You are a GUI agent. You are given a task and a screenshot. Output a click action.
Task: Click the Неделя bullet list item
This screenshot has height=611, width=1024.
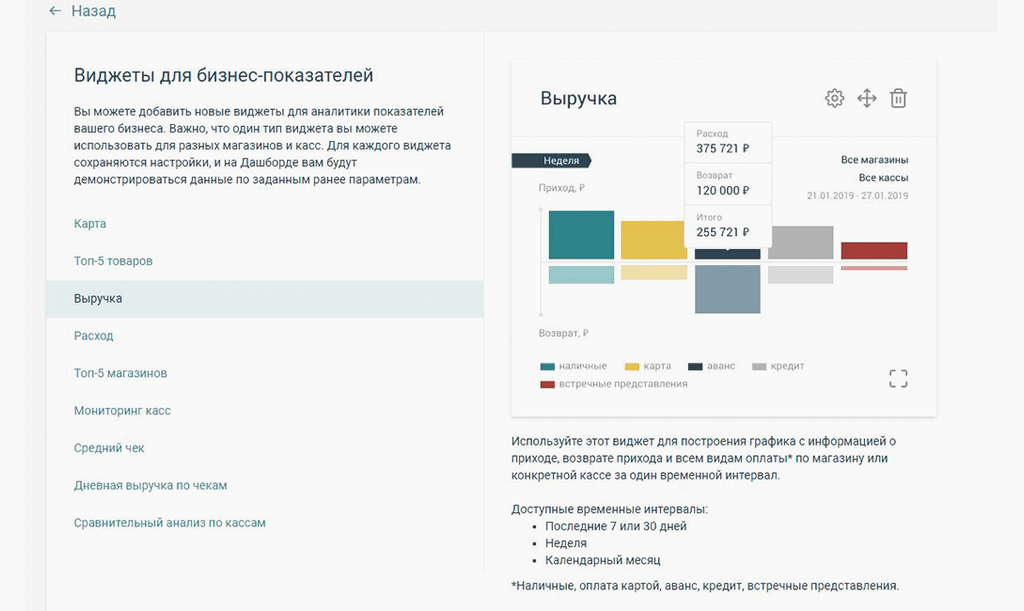click(x=566, y=543)
